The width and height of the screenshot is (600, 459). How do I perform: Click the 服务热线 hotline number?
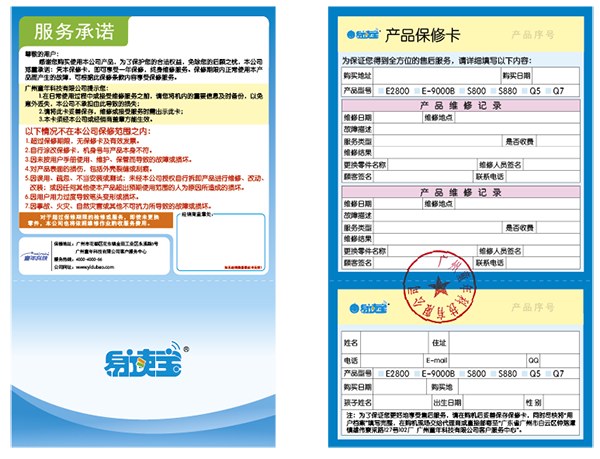(89, 259)
